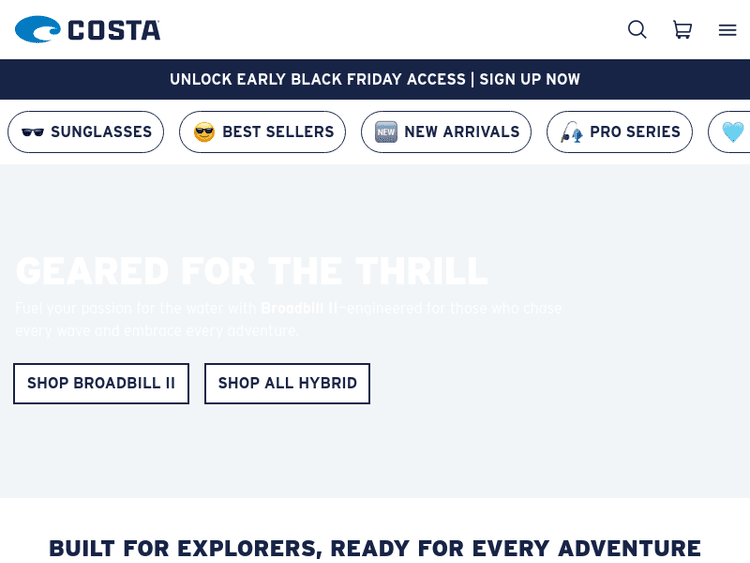
Task: Click the smiling sunglasses face emoji
Action: point(204,132)
